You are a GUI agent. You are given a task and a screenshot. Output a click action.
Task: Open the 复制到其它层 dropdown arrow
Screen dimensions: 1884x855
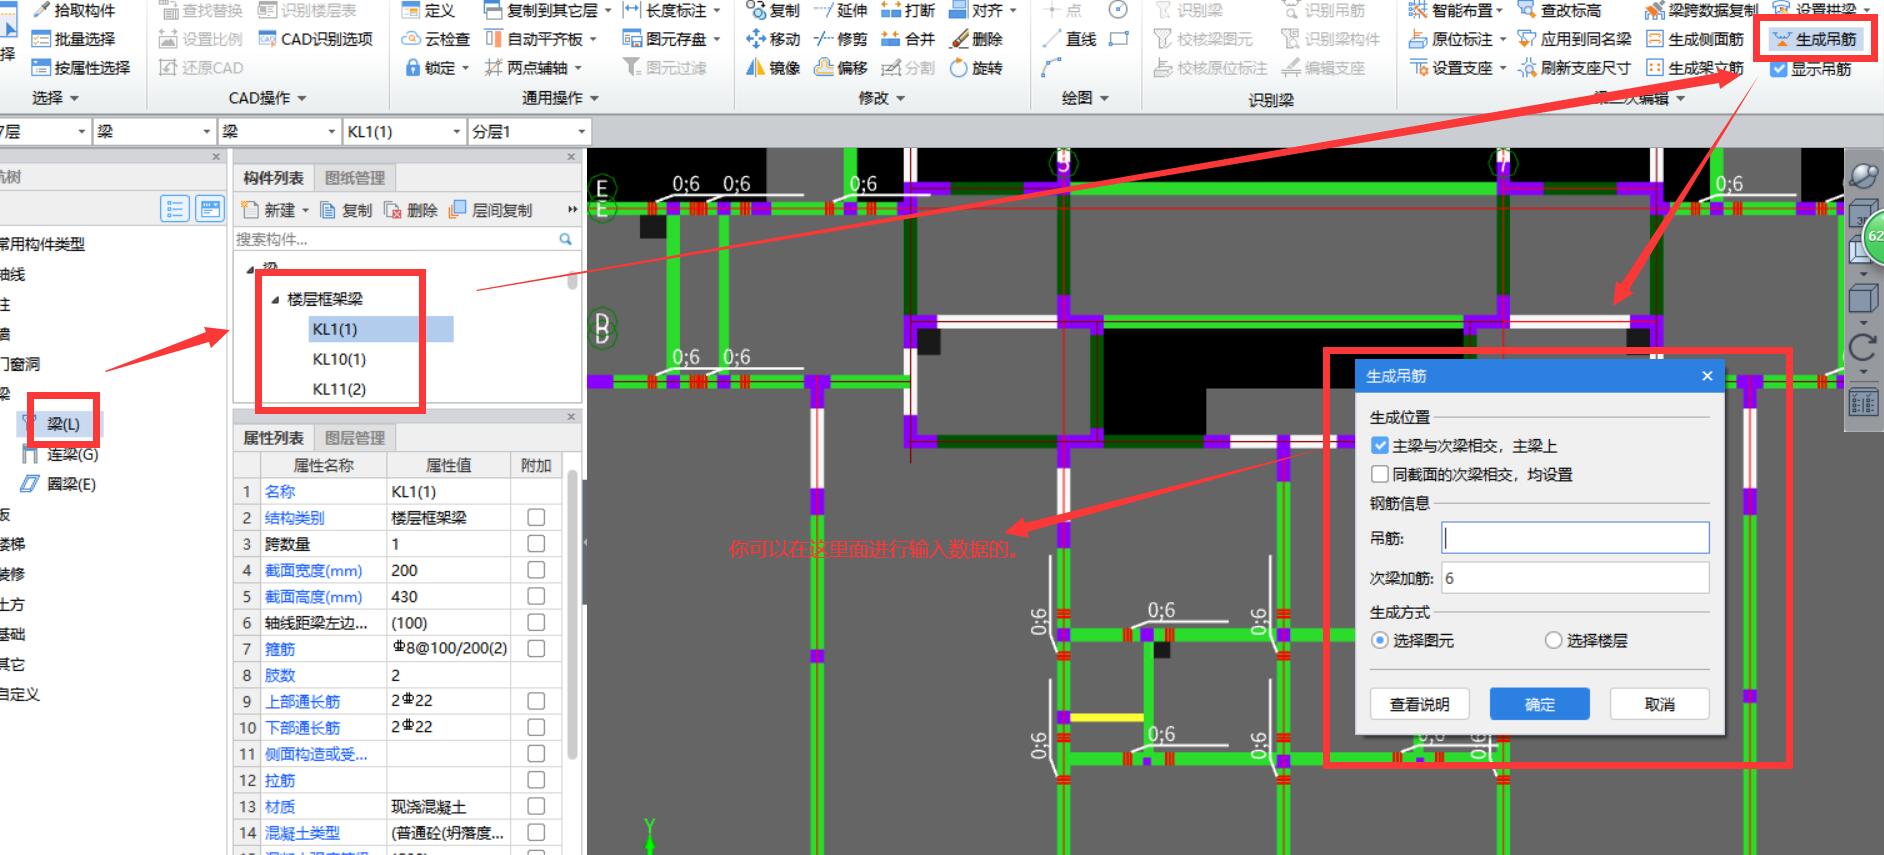tap(608, 11)
